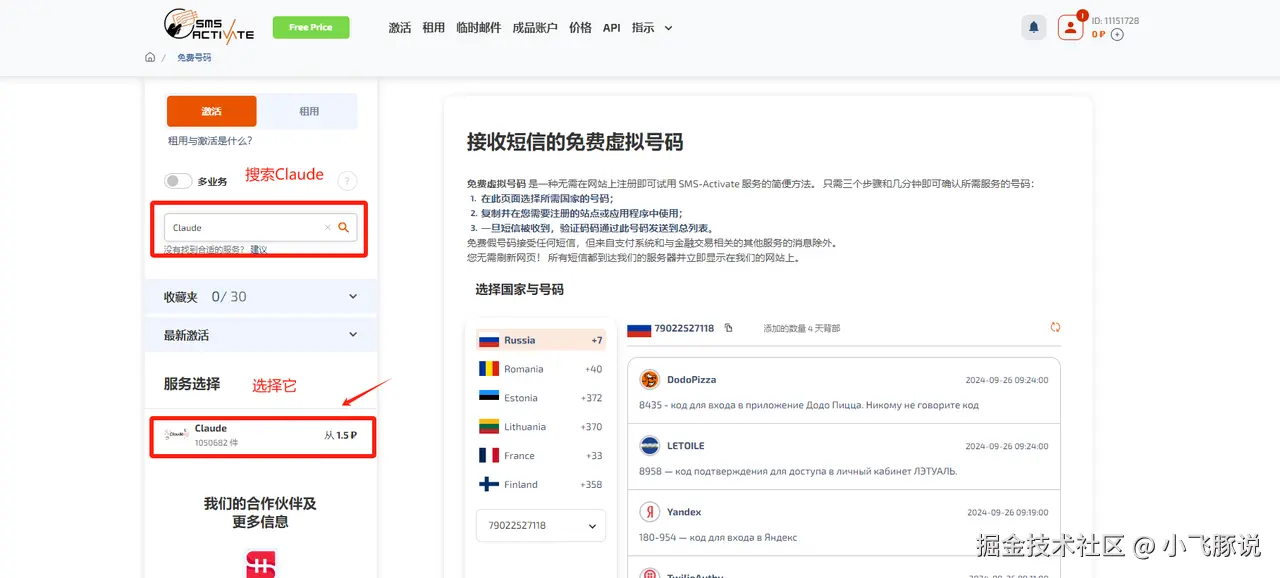Open the 临时邮件 menu item

(x=479, y=28)
